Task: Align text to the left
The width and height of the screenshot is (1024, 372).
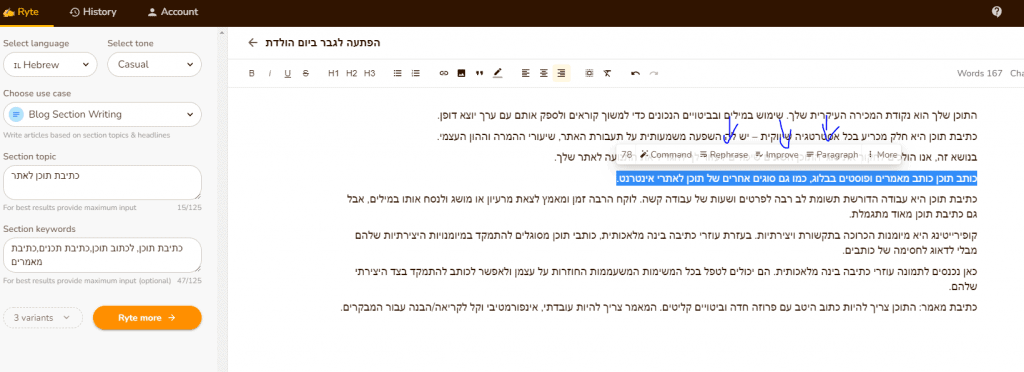Action: (x=526, y=74)
